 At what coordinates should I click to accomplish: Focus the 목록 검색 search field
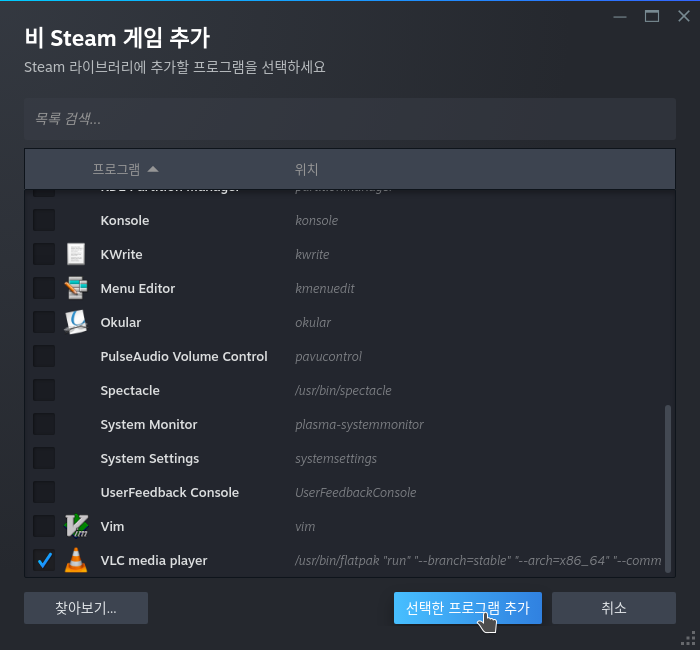coord(350,119)
